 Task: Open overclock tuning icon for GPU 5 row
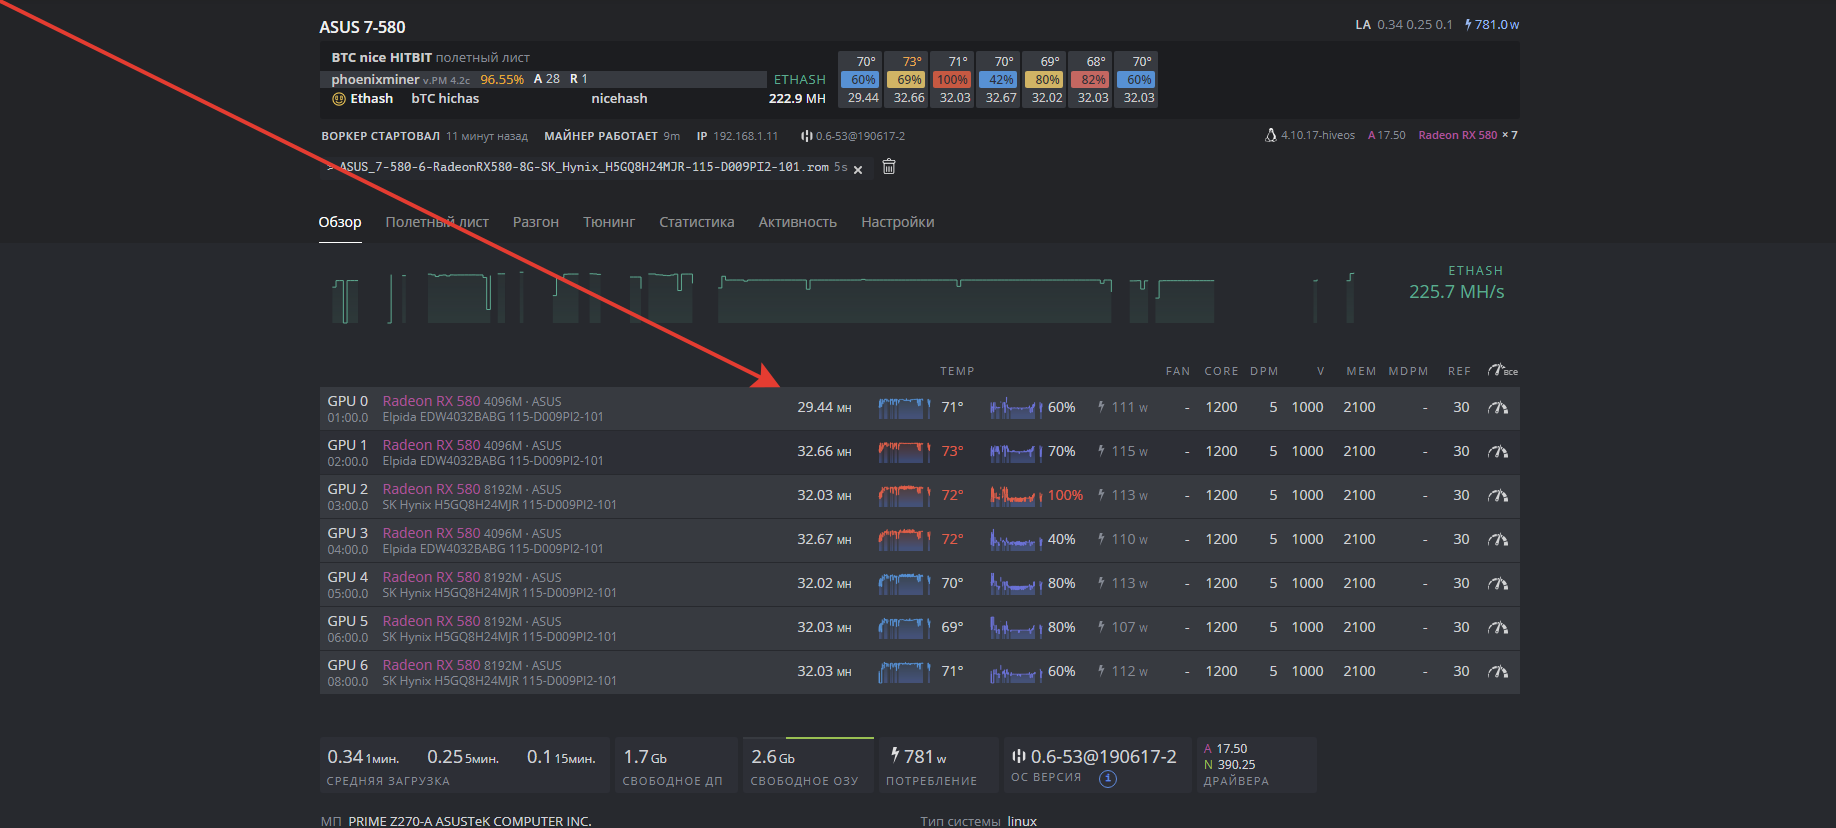(x=1498, y=628)
